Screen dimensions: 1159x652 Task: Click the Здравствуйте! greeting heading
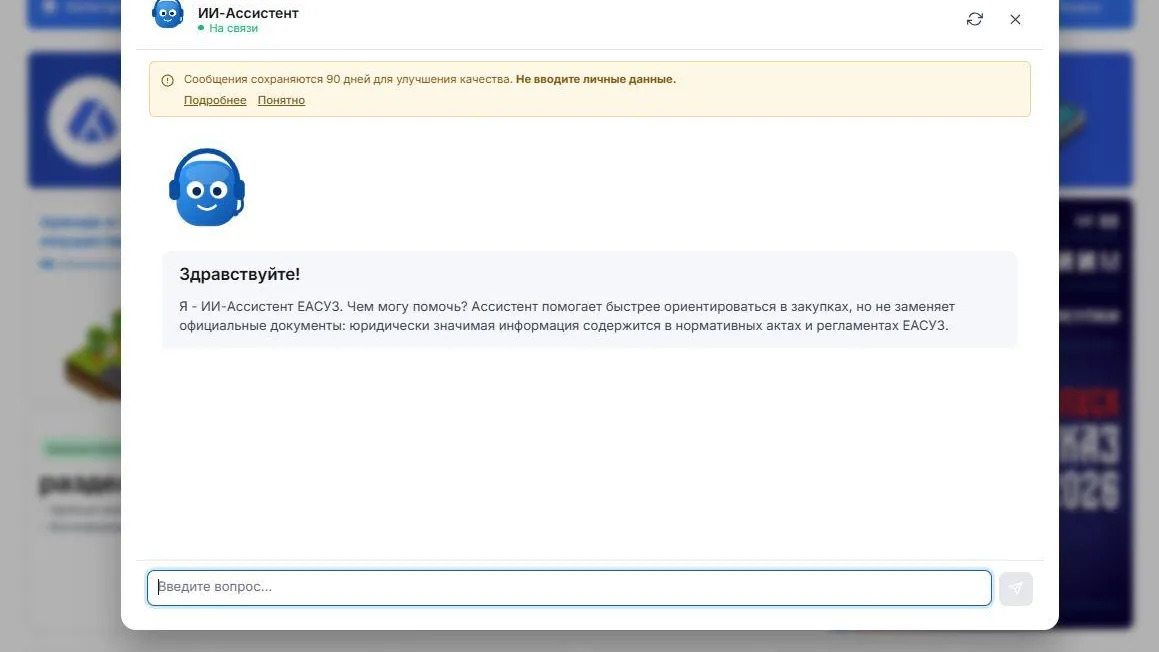(239, 274)
